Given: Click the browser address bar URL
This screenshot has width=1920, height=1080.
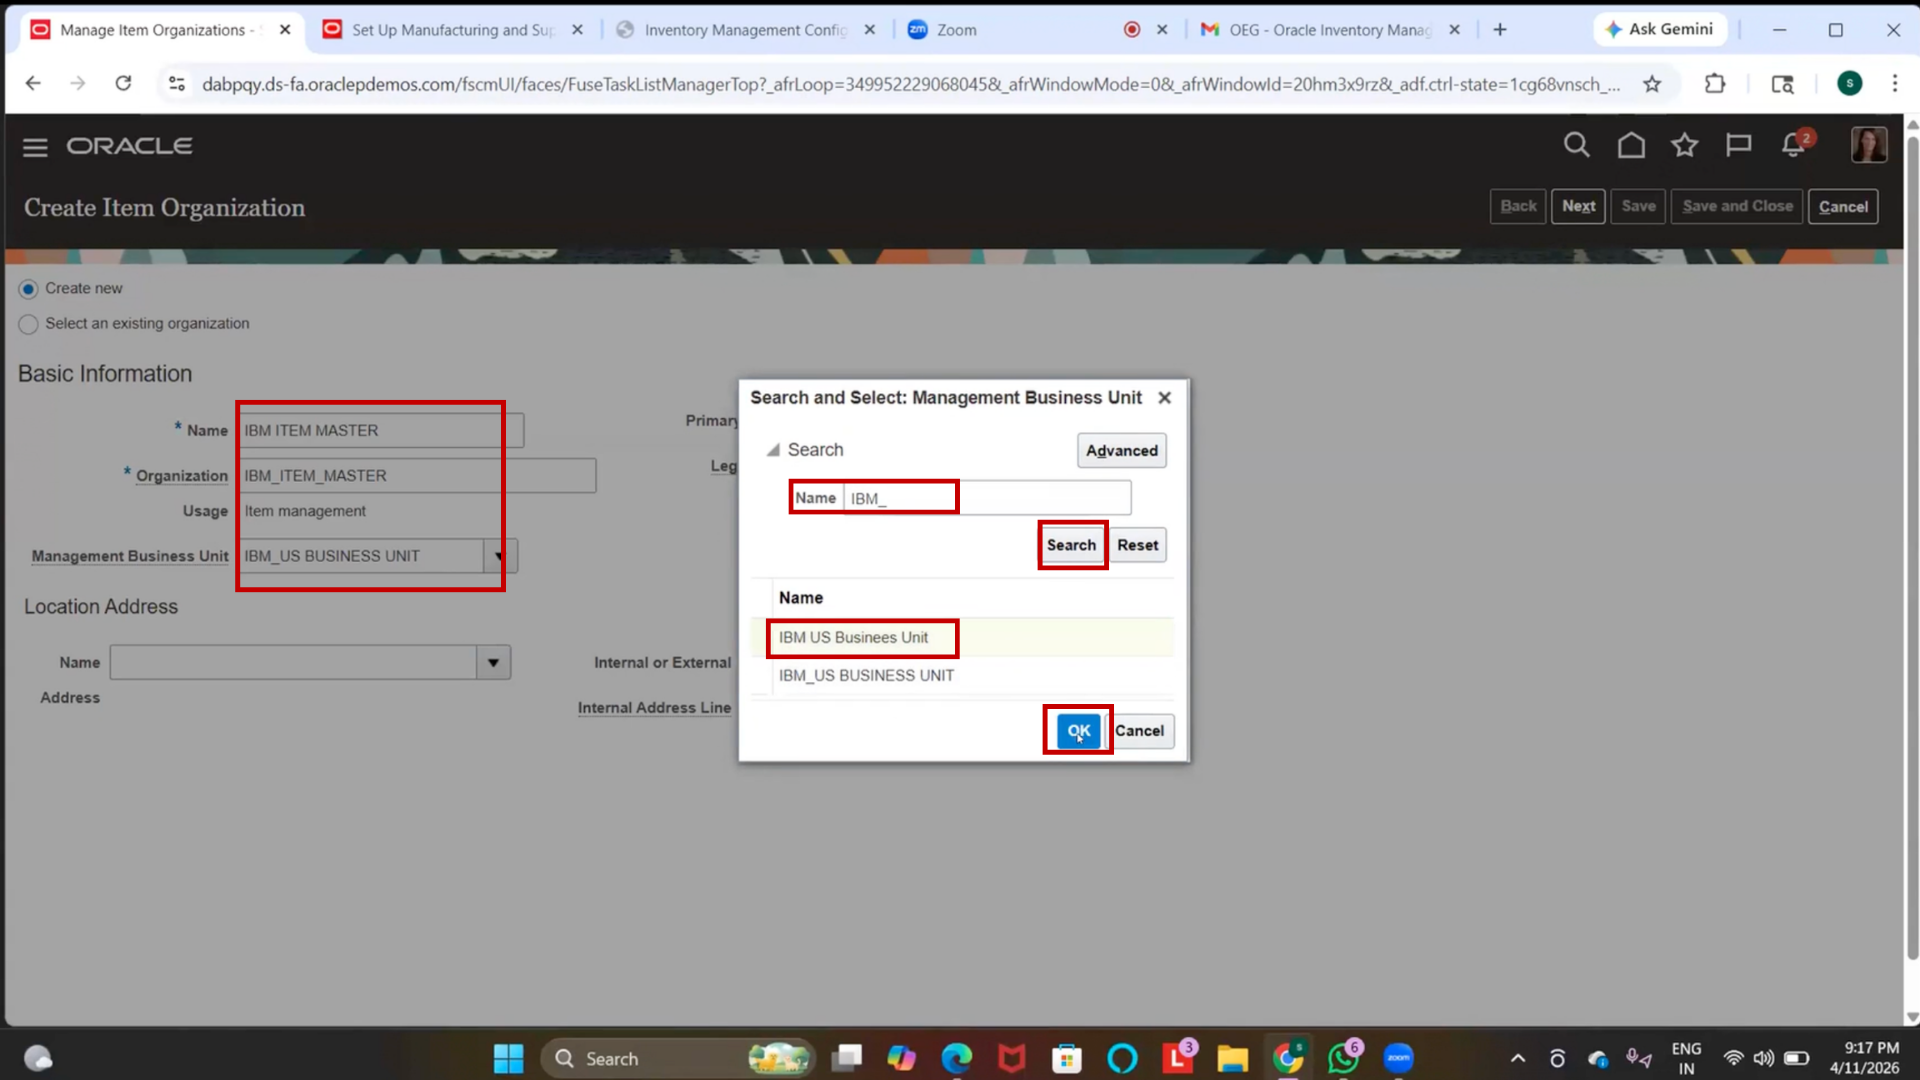Looking at the screenshot, I should (x=910, y=84).
